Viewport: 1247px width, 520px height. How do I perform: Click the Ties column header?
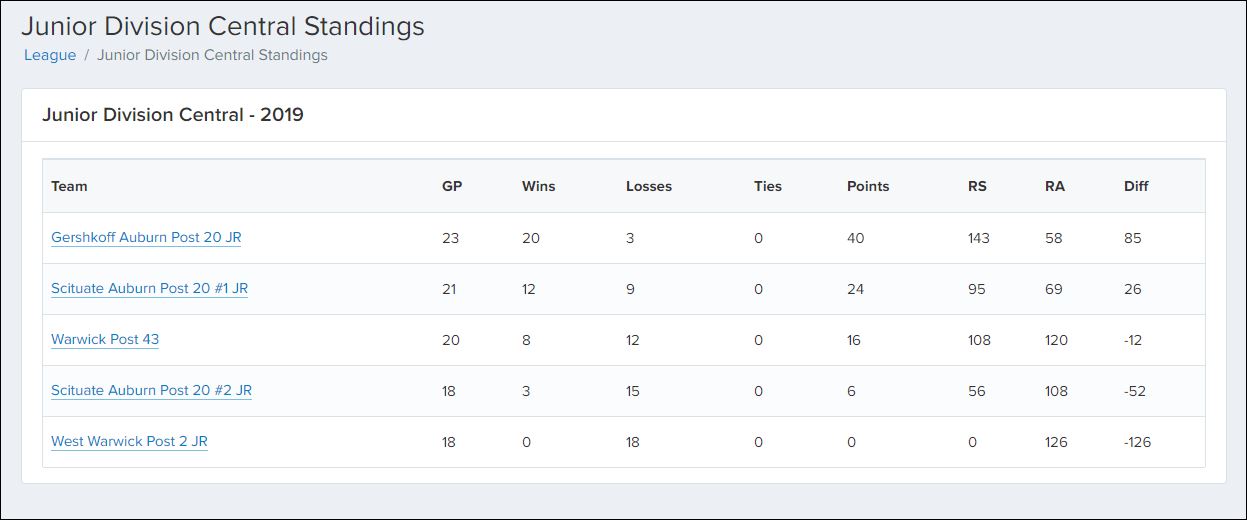tap(768, 186)
